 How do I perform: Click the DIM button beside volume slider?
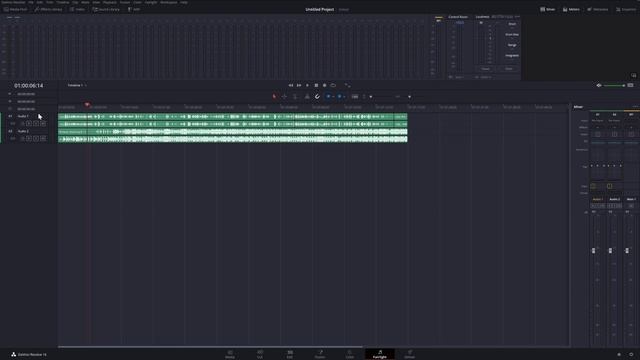click(x=631, y=85)
